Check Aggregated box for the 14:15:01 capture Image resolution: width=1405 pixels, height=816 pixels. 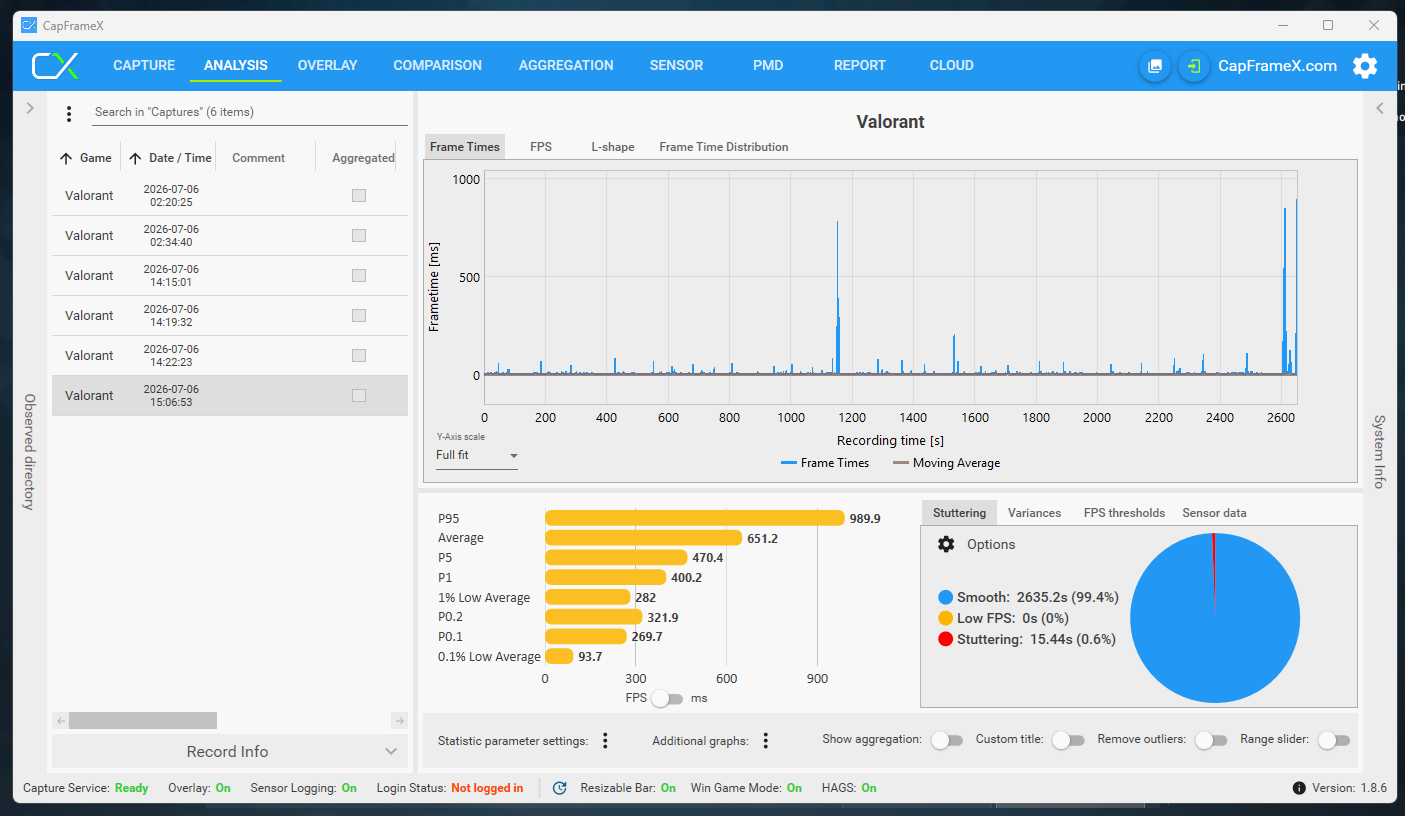click(359, 275)
